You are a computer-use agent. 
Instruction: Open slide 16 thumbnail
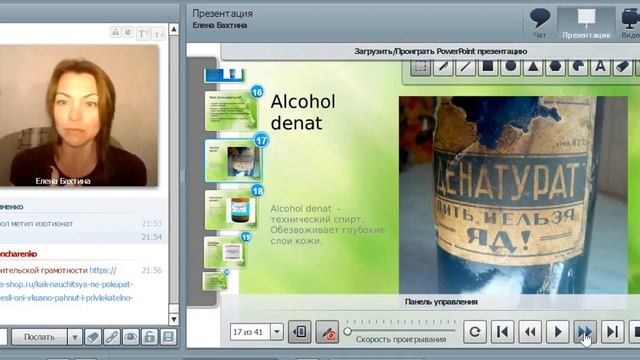click(x=231, y=111)
